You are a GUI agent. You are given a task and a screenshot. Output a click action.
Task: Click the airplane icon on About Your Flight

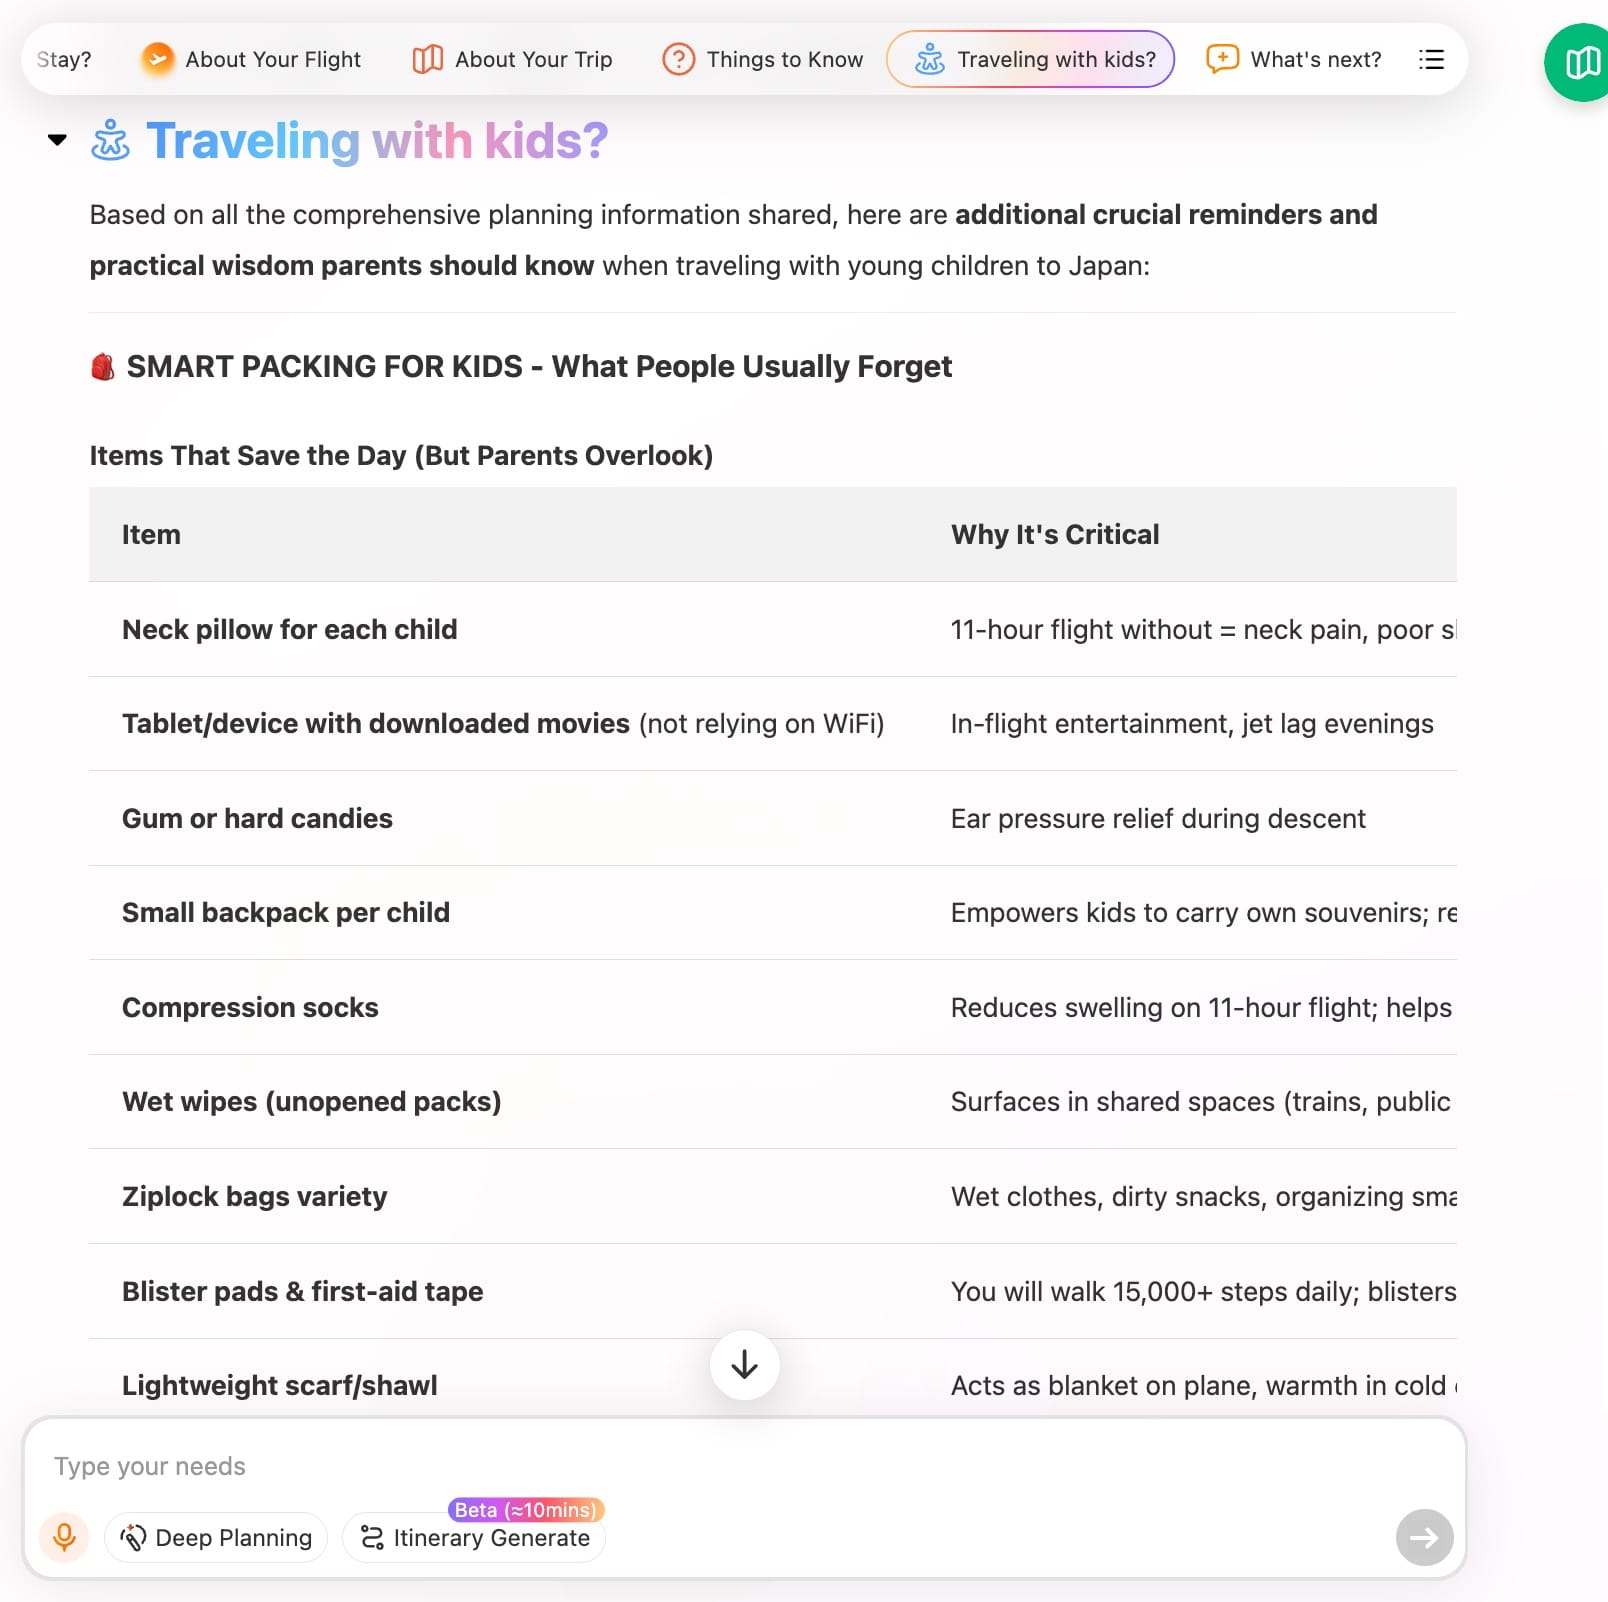pyautogui.click(x=157, y=59)
